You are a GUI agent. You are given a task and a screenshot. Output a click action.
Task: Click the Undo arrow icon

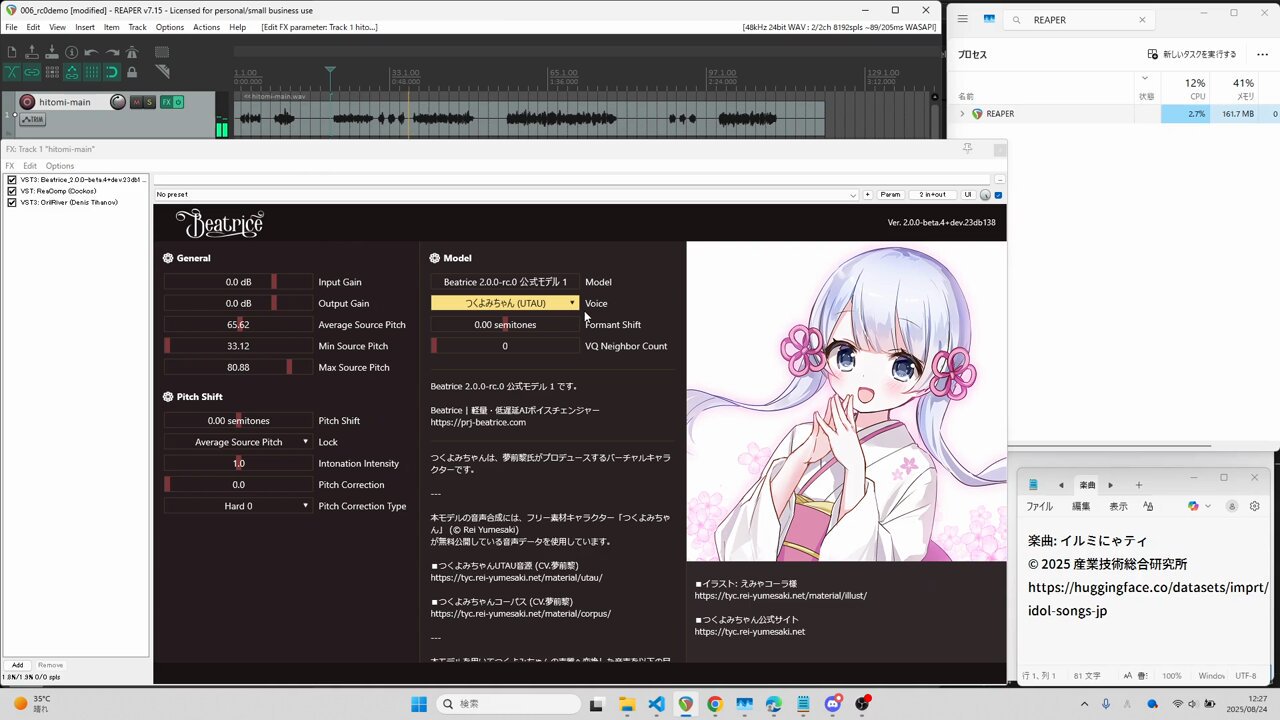pos(91,52)
